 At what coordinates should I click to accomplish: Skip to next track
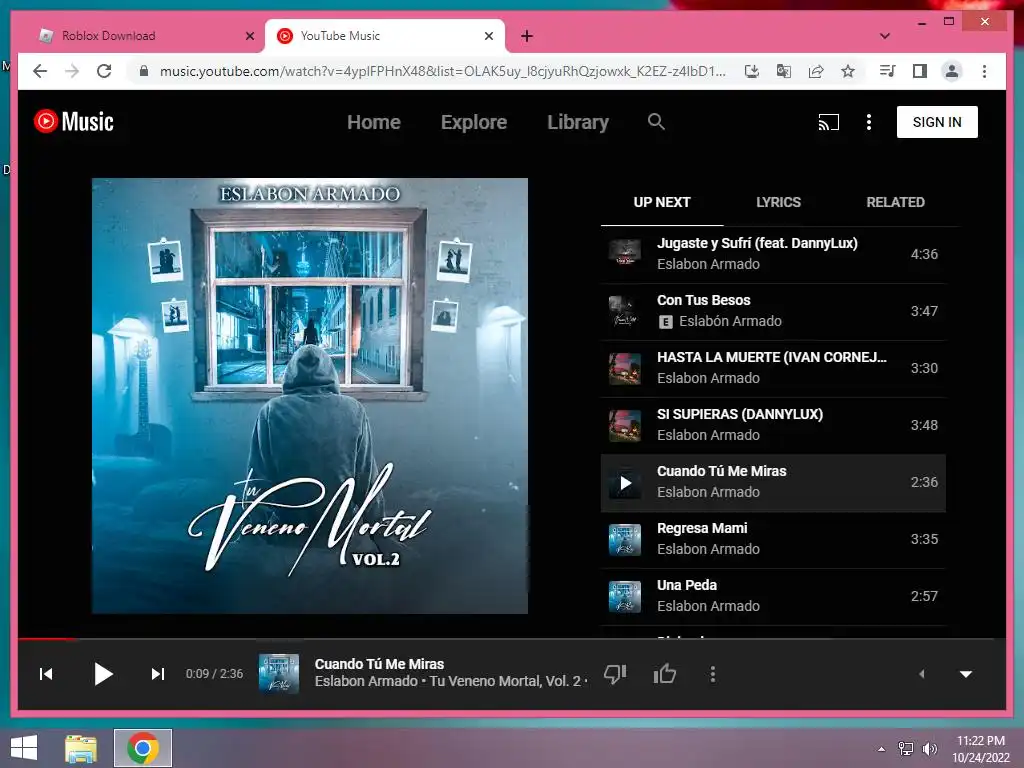pos(157,674)
